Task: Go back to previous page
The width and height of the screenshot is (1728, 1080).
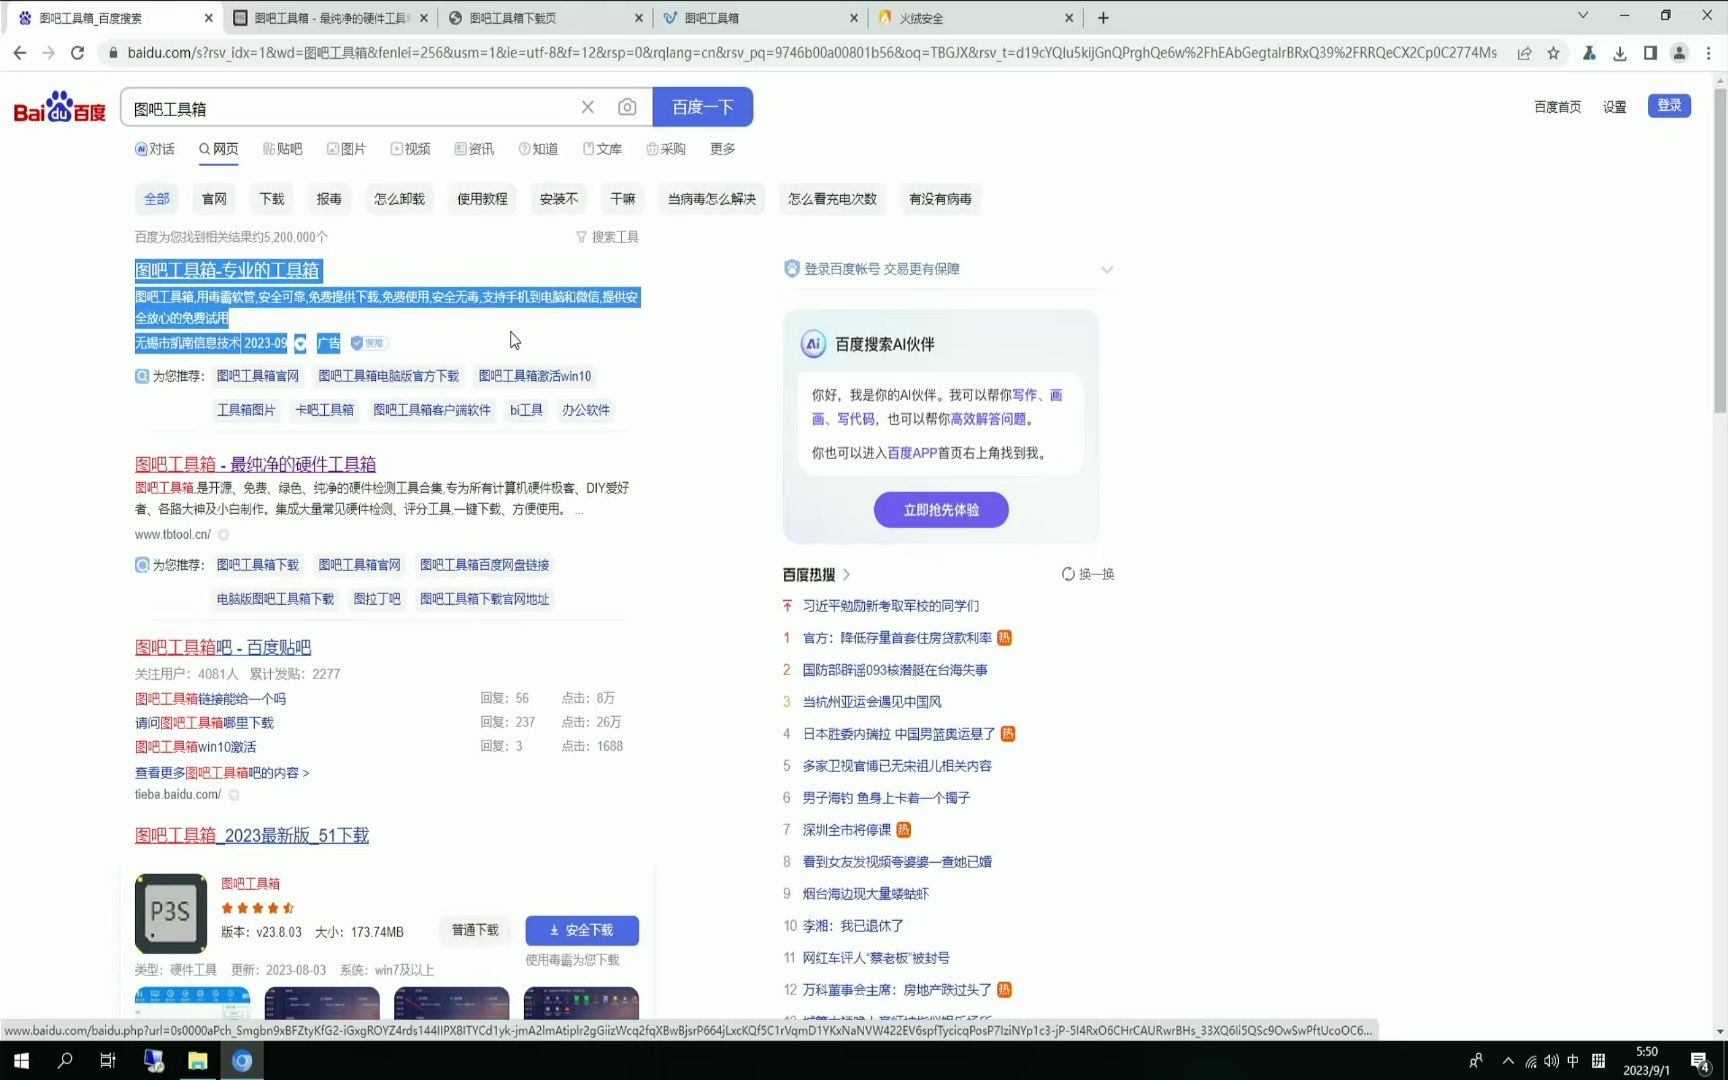Action: [20, 53]
